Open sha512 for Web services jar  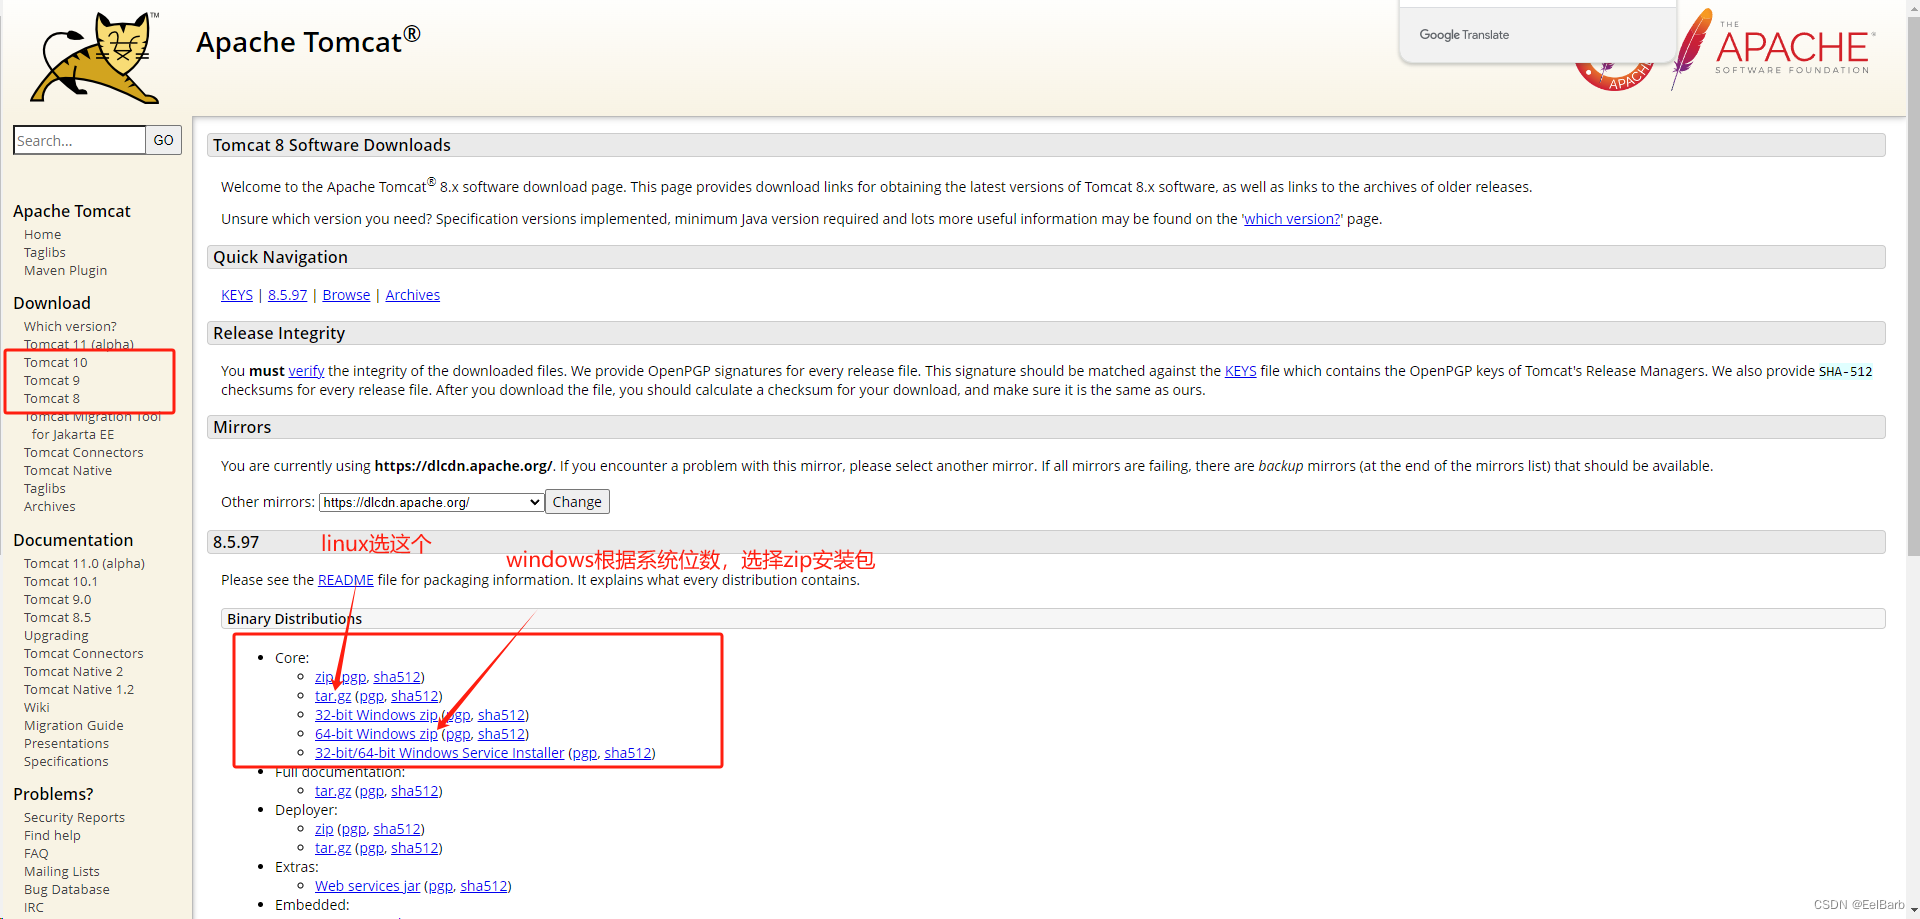pos(484,886)
